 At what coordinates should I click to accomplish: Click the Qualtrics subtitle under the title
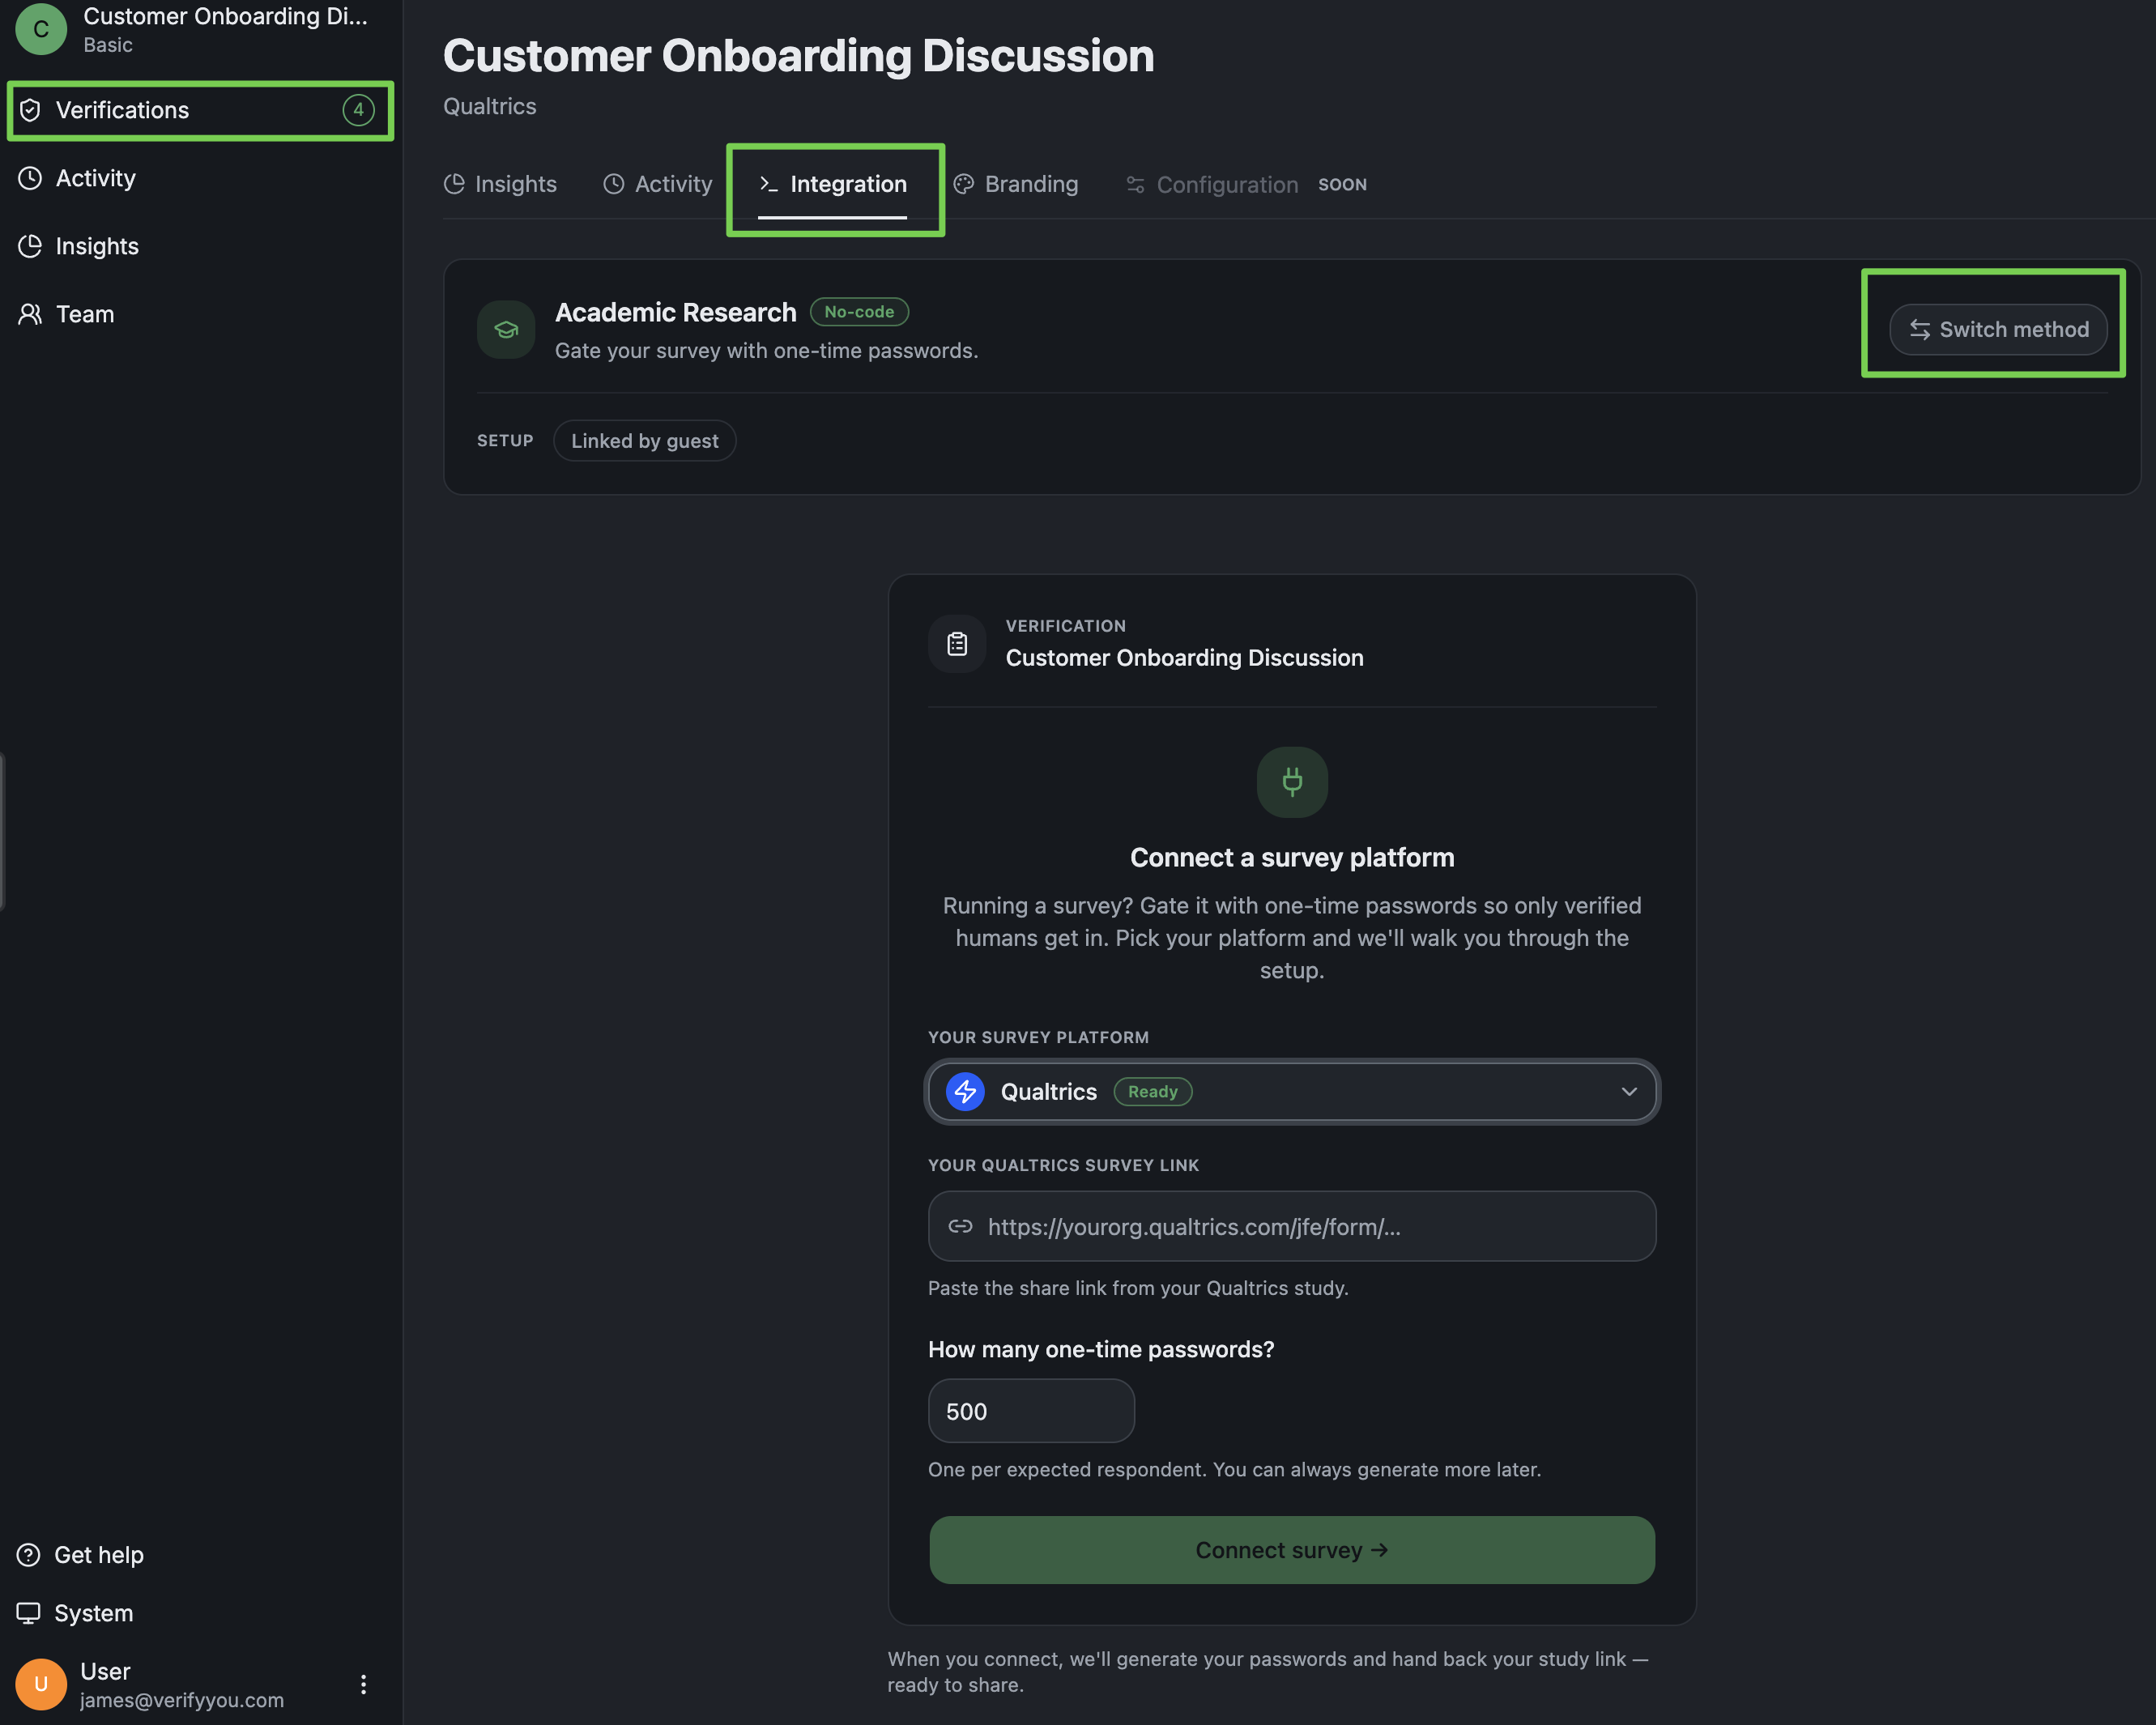point(490,106)
